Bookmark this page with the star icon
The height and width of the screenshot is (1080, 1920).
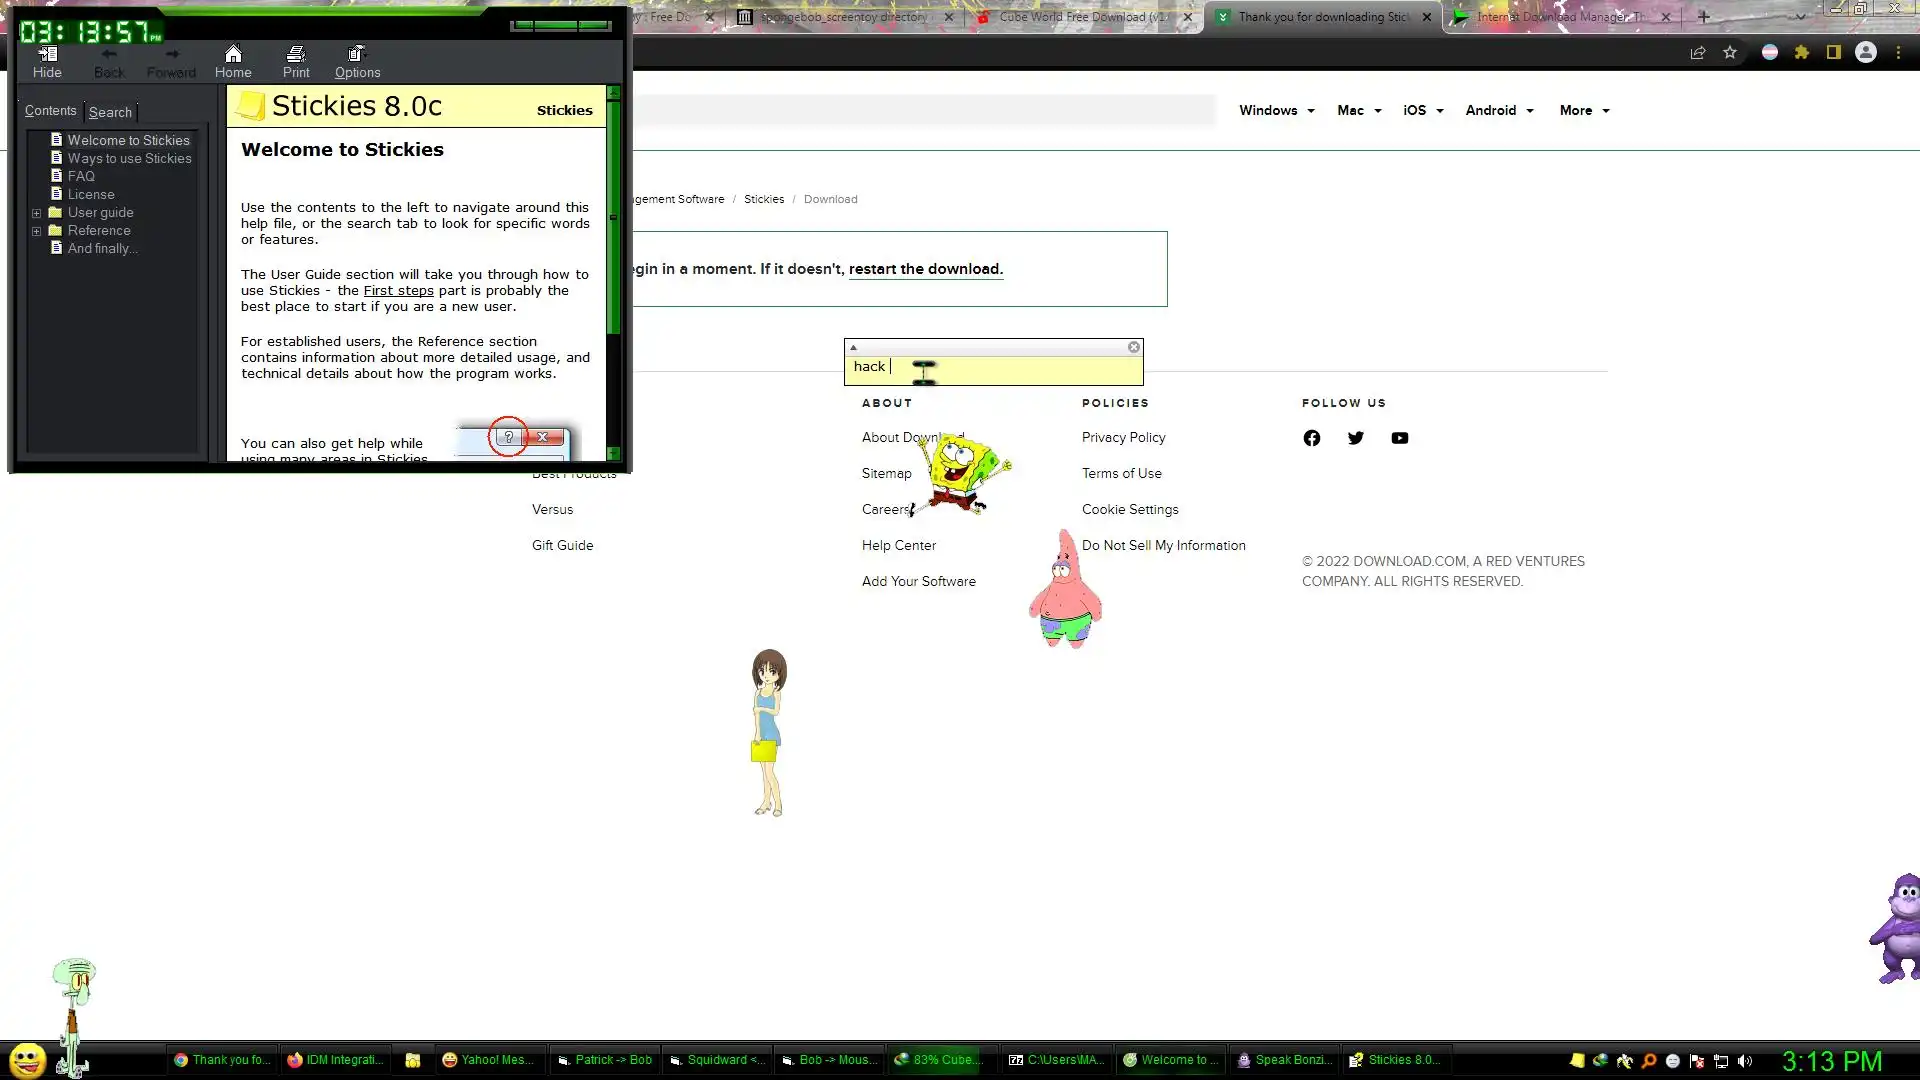tap(1730, 53)
